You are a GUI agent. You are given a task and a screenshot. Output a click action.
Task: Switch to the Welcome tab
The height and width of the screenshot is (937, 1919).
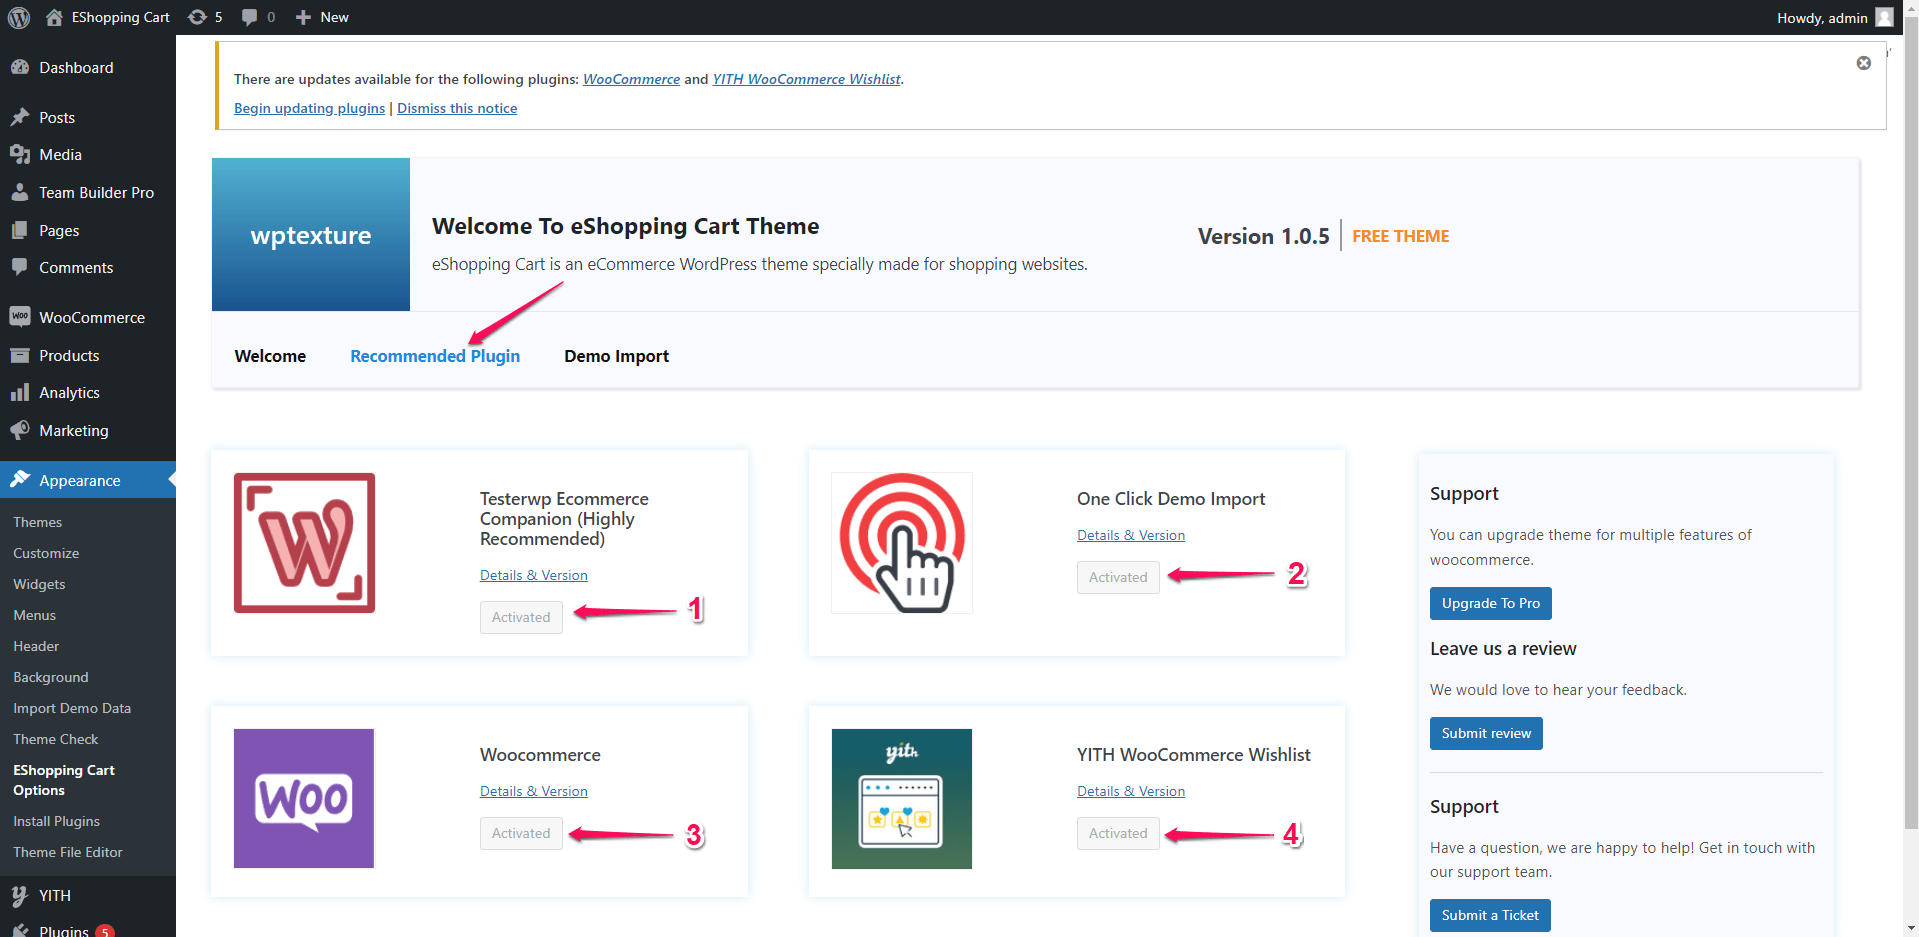click(270, 356)
